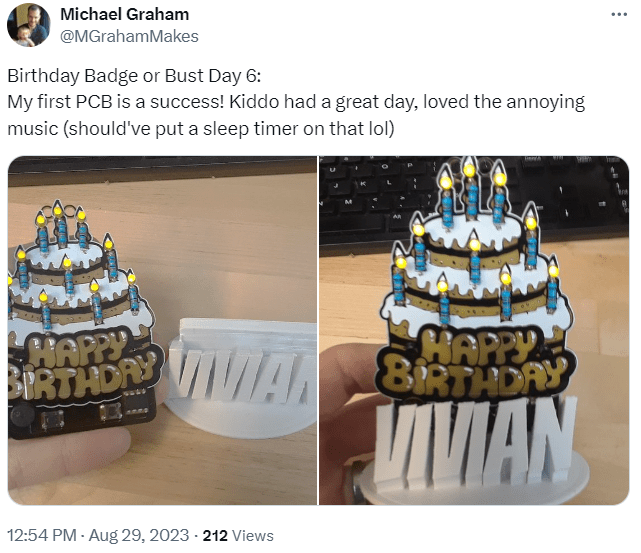Click the lit top candles in right photo
Image resolution: width=641 pixels, height=553 pixels.
[x=472, y=192]
